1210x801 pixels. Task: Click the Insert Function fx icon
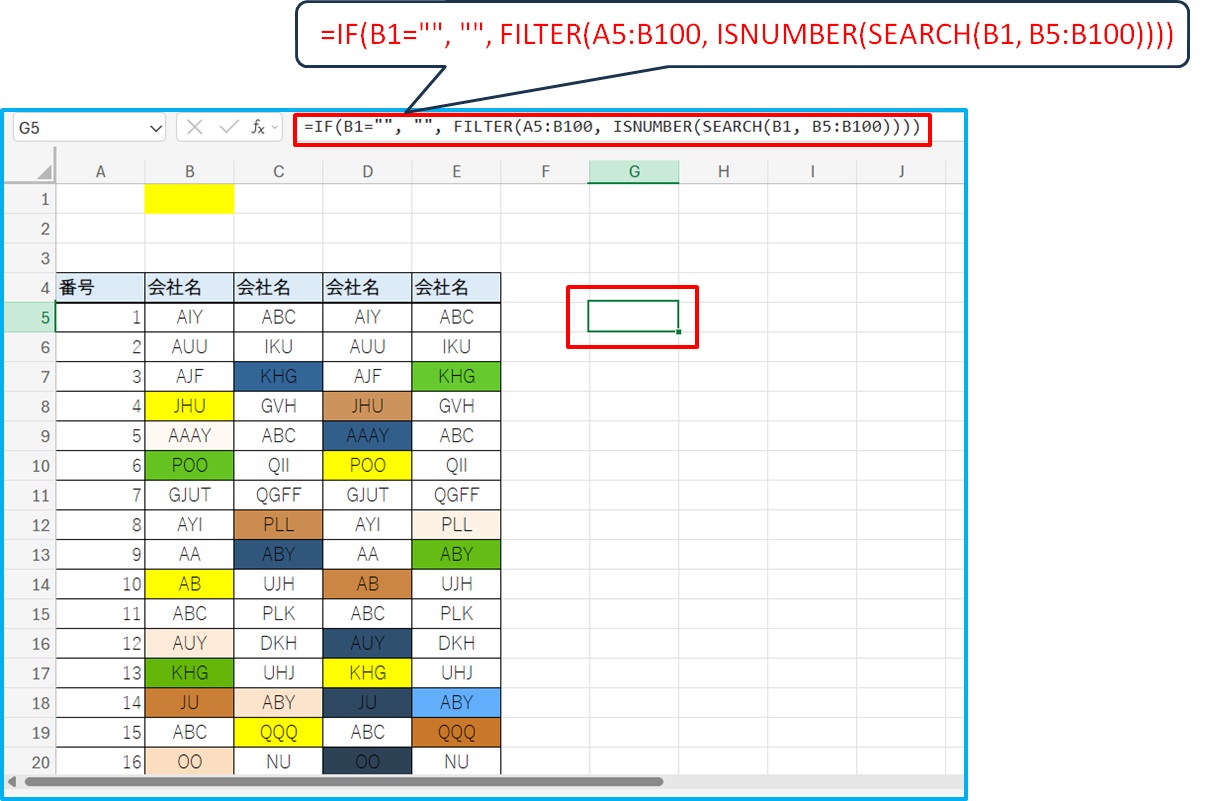pyautogui.click(x=258, y=127)
